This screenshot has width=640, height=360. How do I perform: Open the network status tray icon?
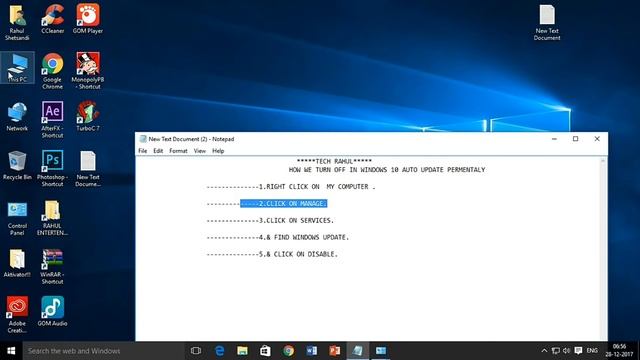coord(556,351)
